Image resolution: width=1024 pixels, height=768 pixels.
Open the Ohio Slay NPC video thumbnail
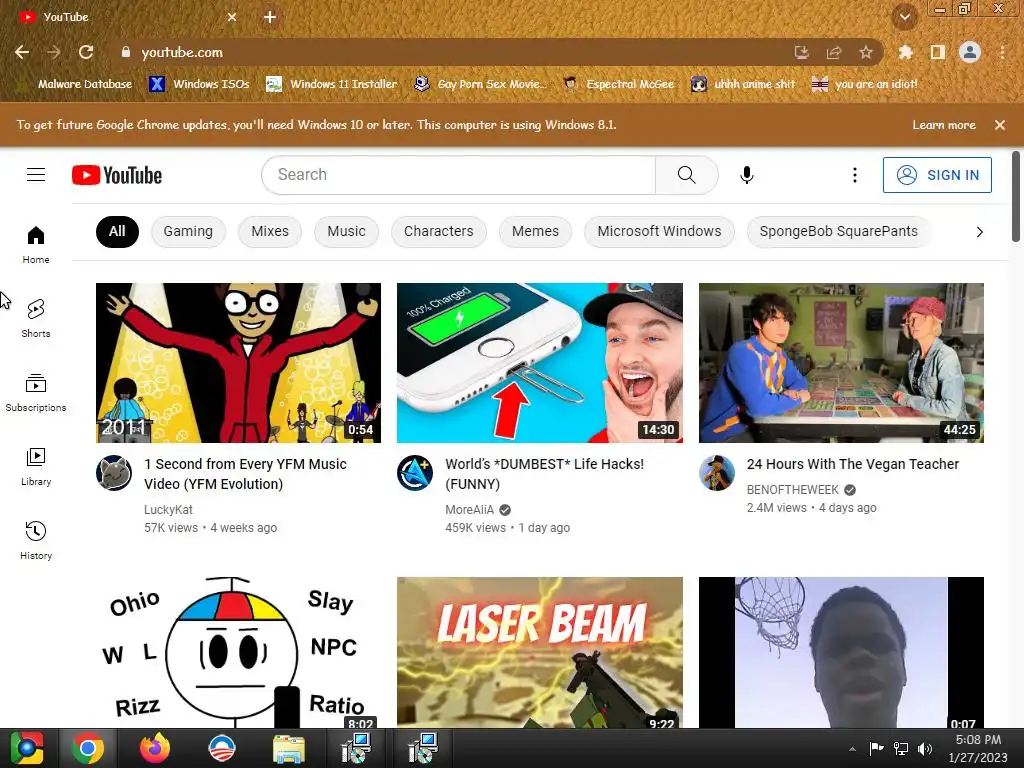[238, 652]
